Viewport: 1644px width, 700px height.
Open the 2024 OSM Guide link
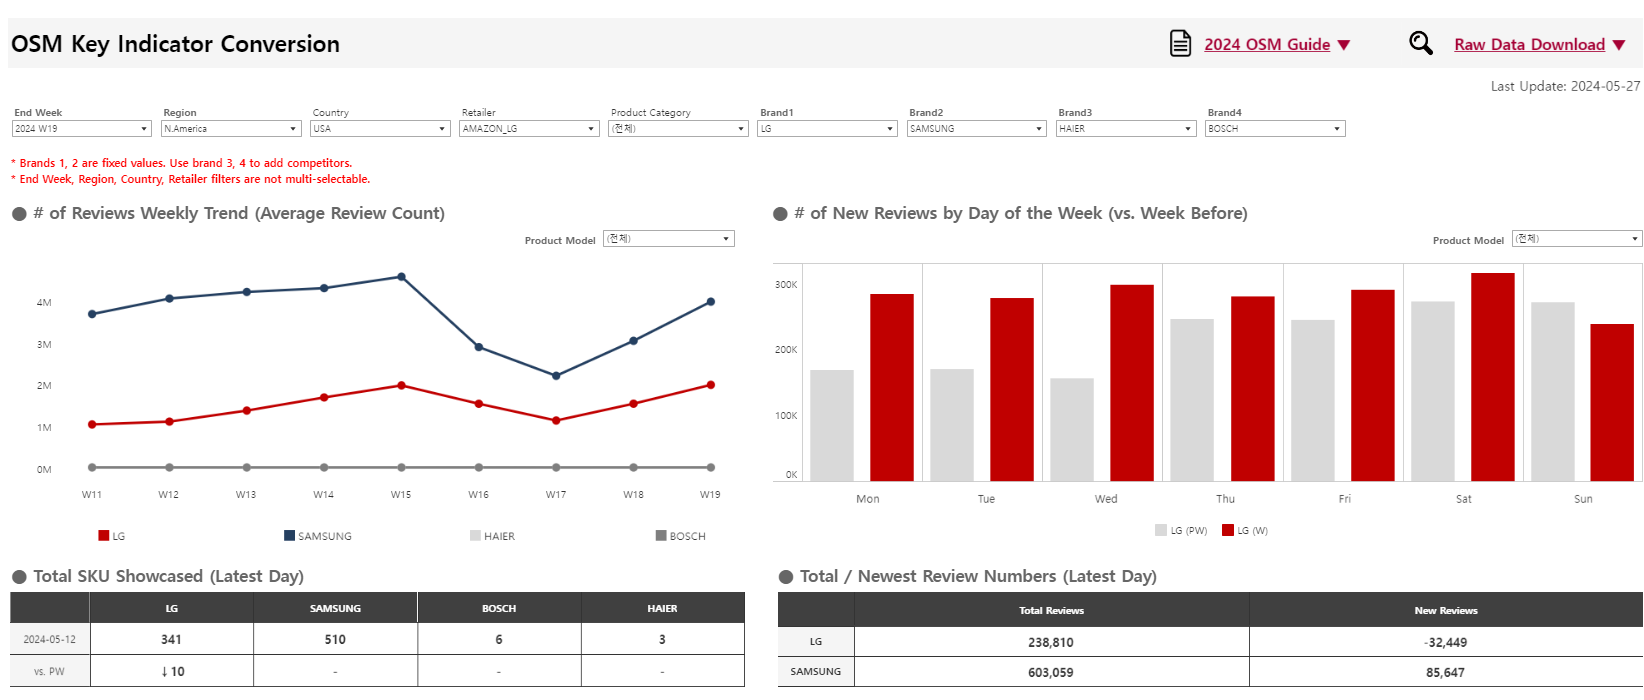pos(1266,45)
